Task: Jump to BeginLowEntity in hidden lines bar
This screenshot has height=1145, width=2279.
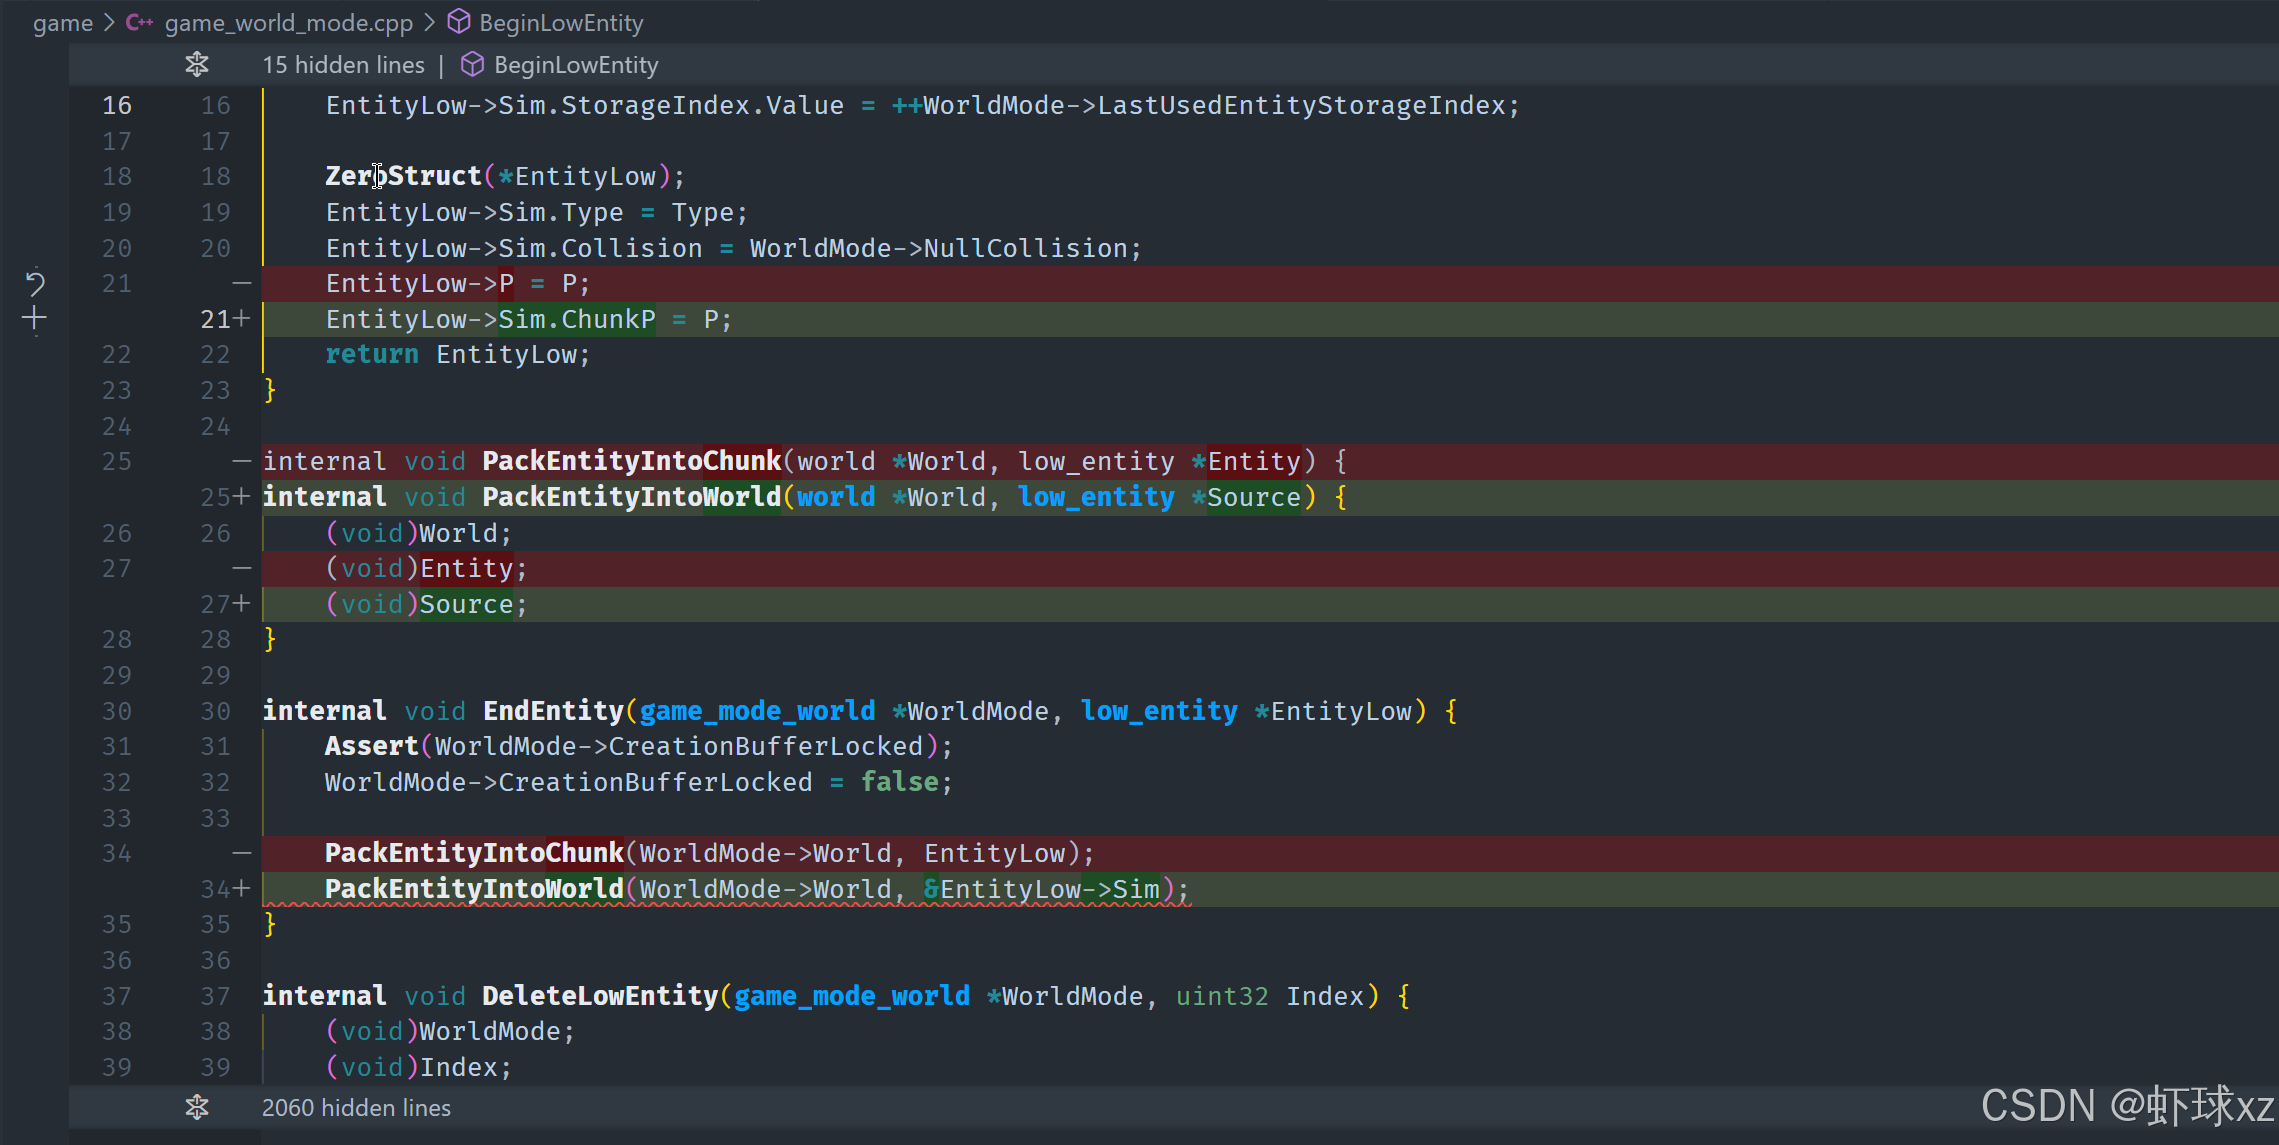Action: pyautogui.click(x=576, y=65)
